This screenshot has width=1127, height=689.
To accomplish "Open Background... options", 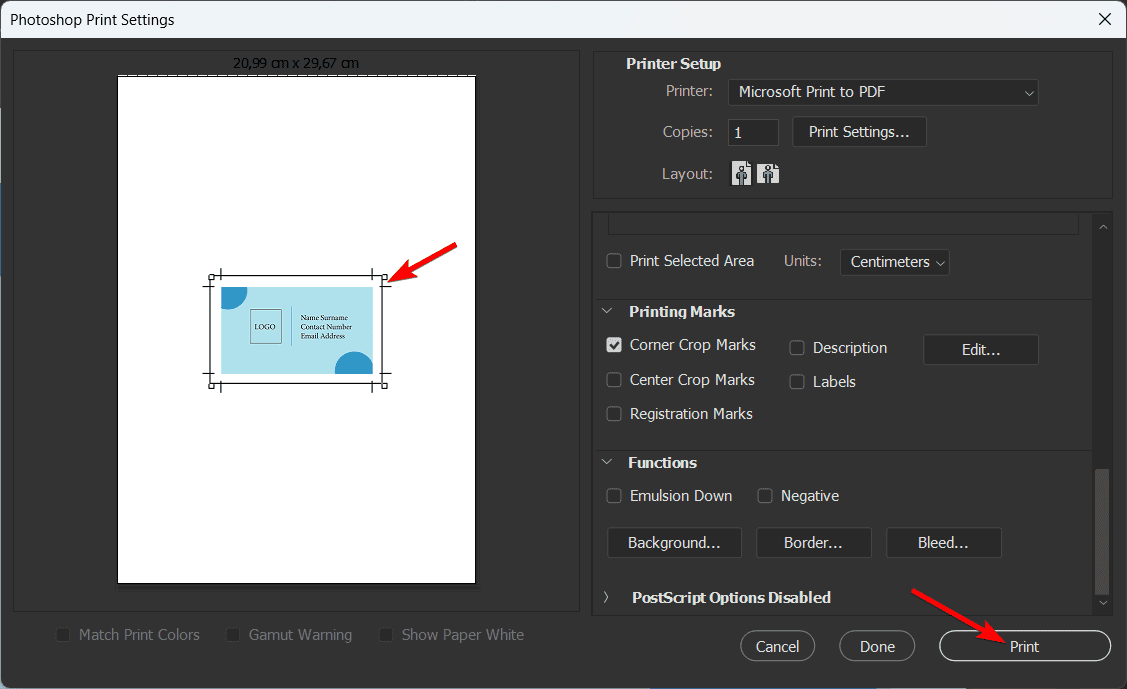I will 674,542.
